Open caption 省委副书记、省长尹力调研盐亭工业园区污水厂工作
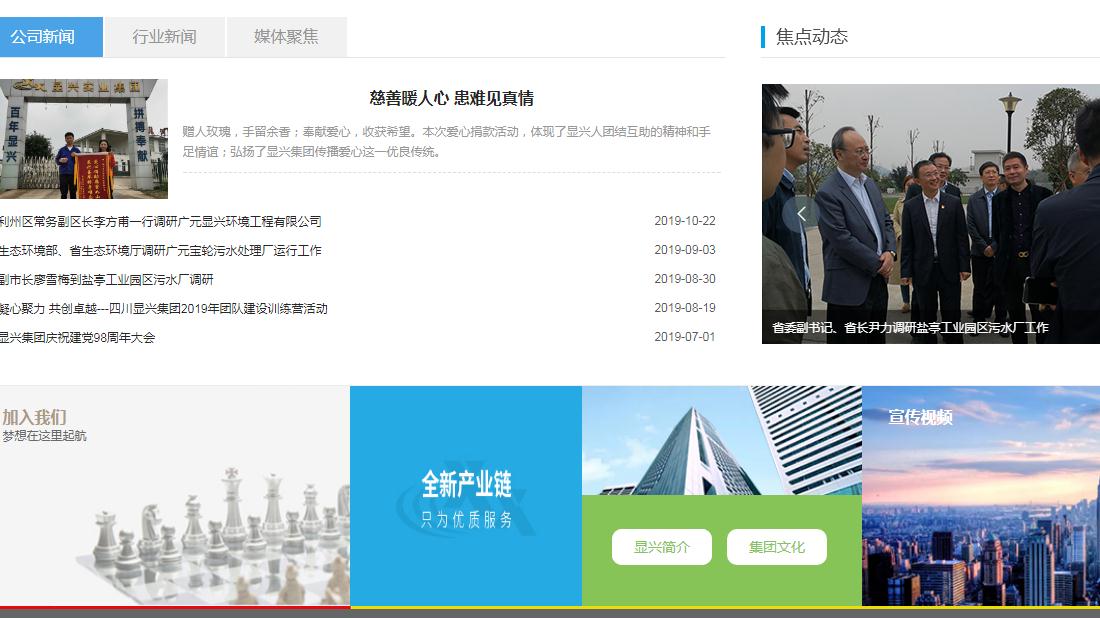 [x=910, y=328]
